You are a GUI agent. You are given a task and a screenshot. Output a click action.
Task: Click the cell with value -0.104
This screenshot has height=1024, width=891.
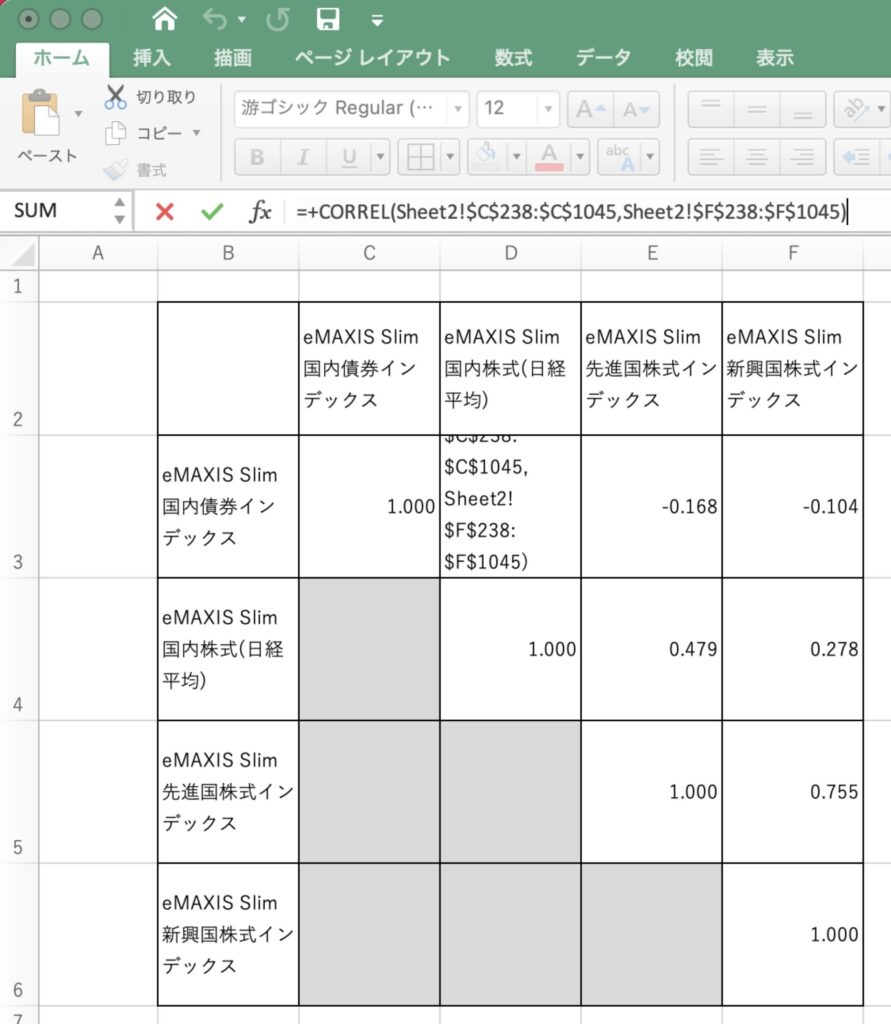coord(792,506)
